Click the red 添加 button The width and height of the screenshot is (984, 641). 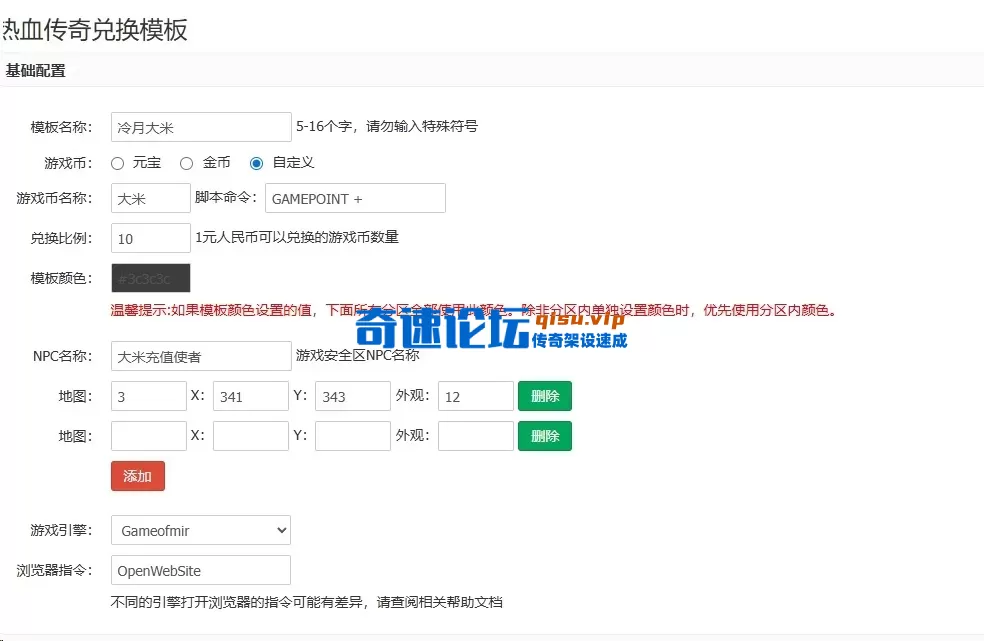(x=138, y=476)
